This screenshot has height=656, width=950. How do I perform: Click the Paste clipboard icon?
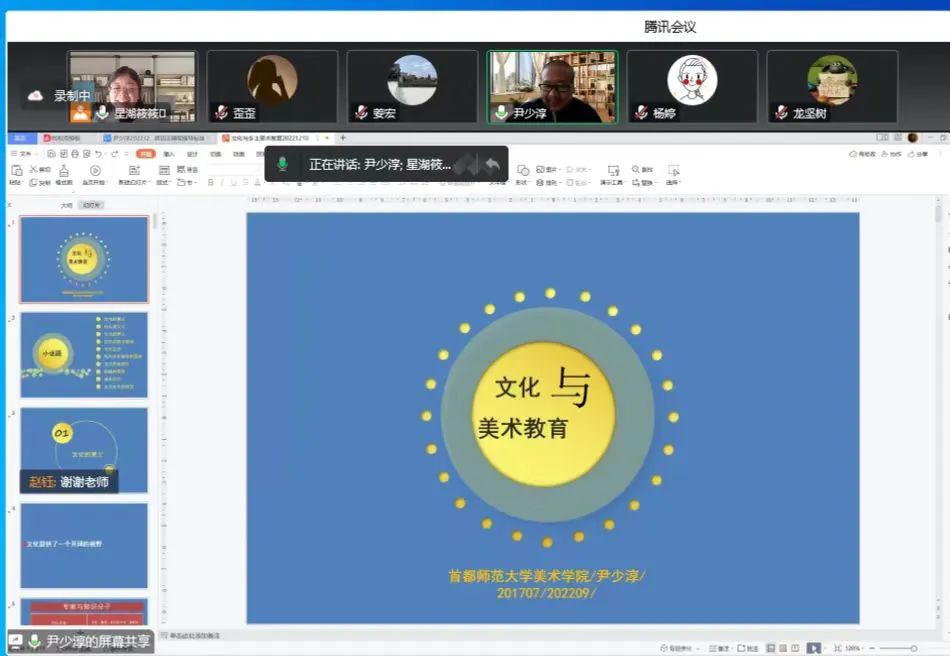pyautogui.click(x=16, y=171)
